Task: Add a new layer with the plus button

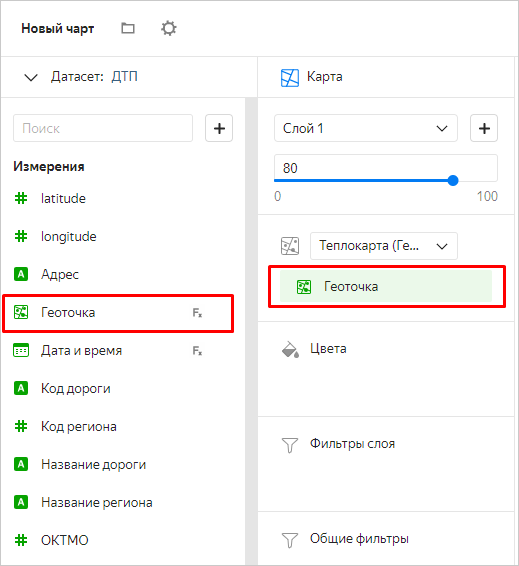Action: pos(484,128)
